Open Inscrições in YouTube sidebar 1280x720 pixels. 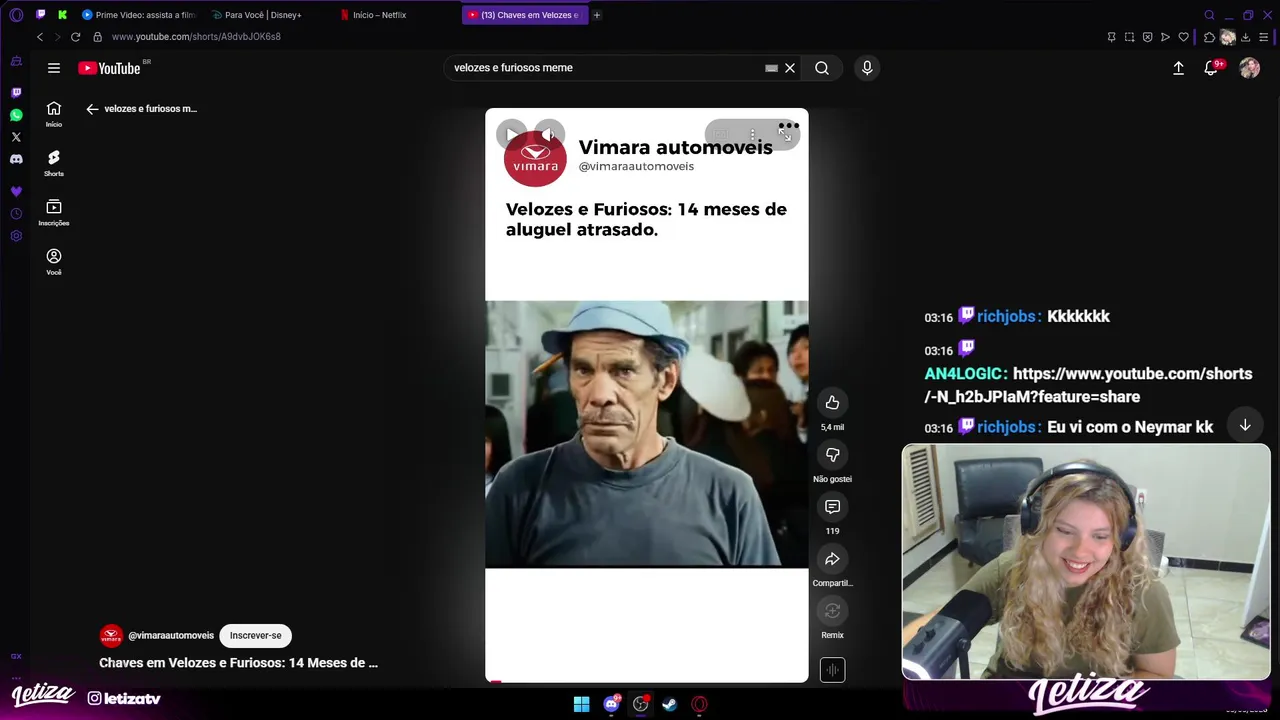[54, 212]
